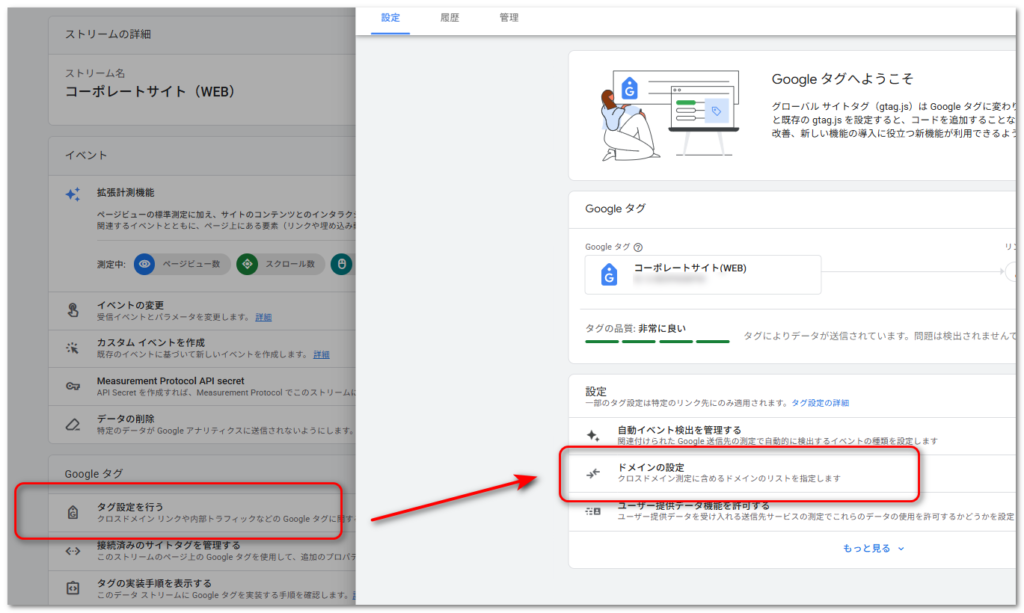Open データの削除 row
Image resolution: width=1024 pixels, height=613 pixels.
[x=202, y=424]
